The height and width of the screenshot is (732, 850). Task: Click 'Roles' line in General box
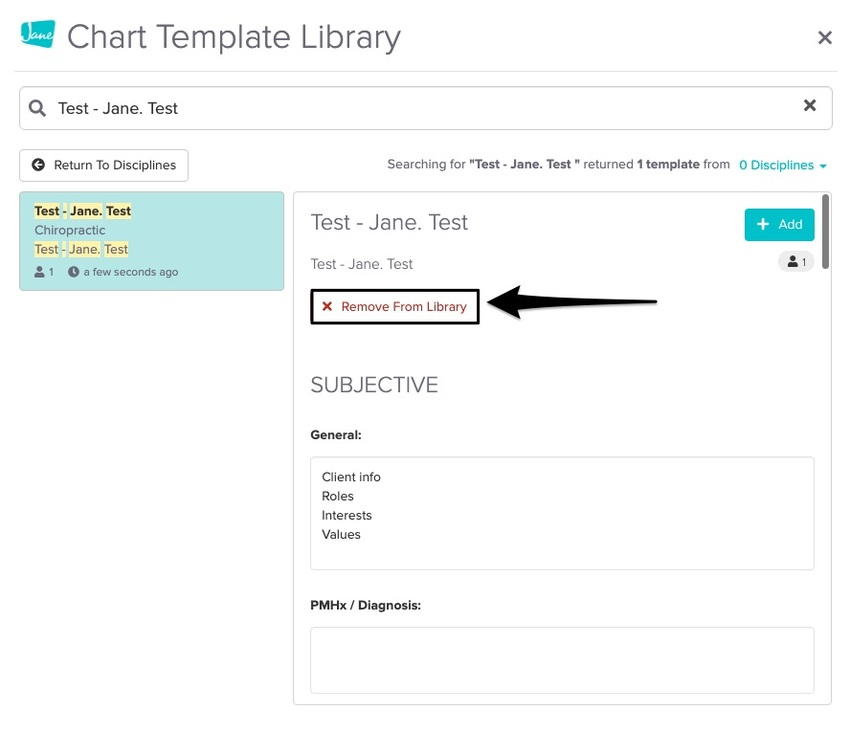[x=338, y=496]
